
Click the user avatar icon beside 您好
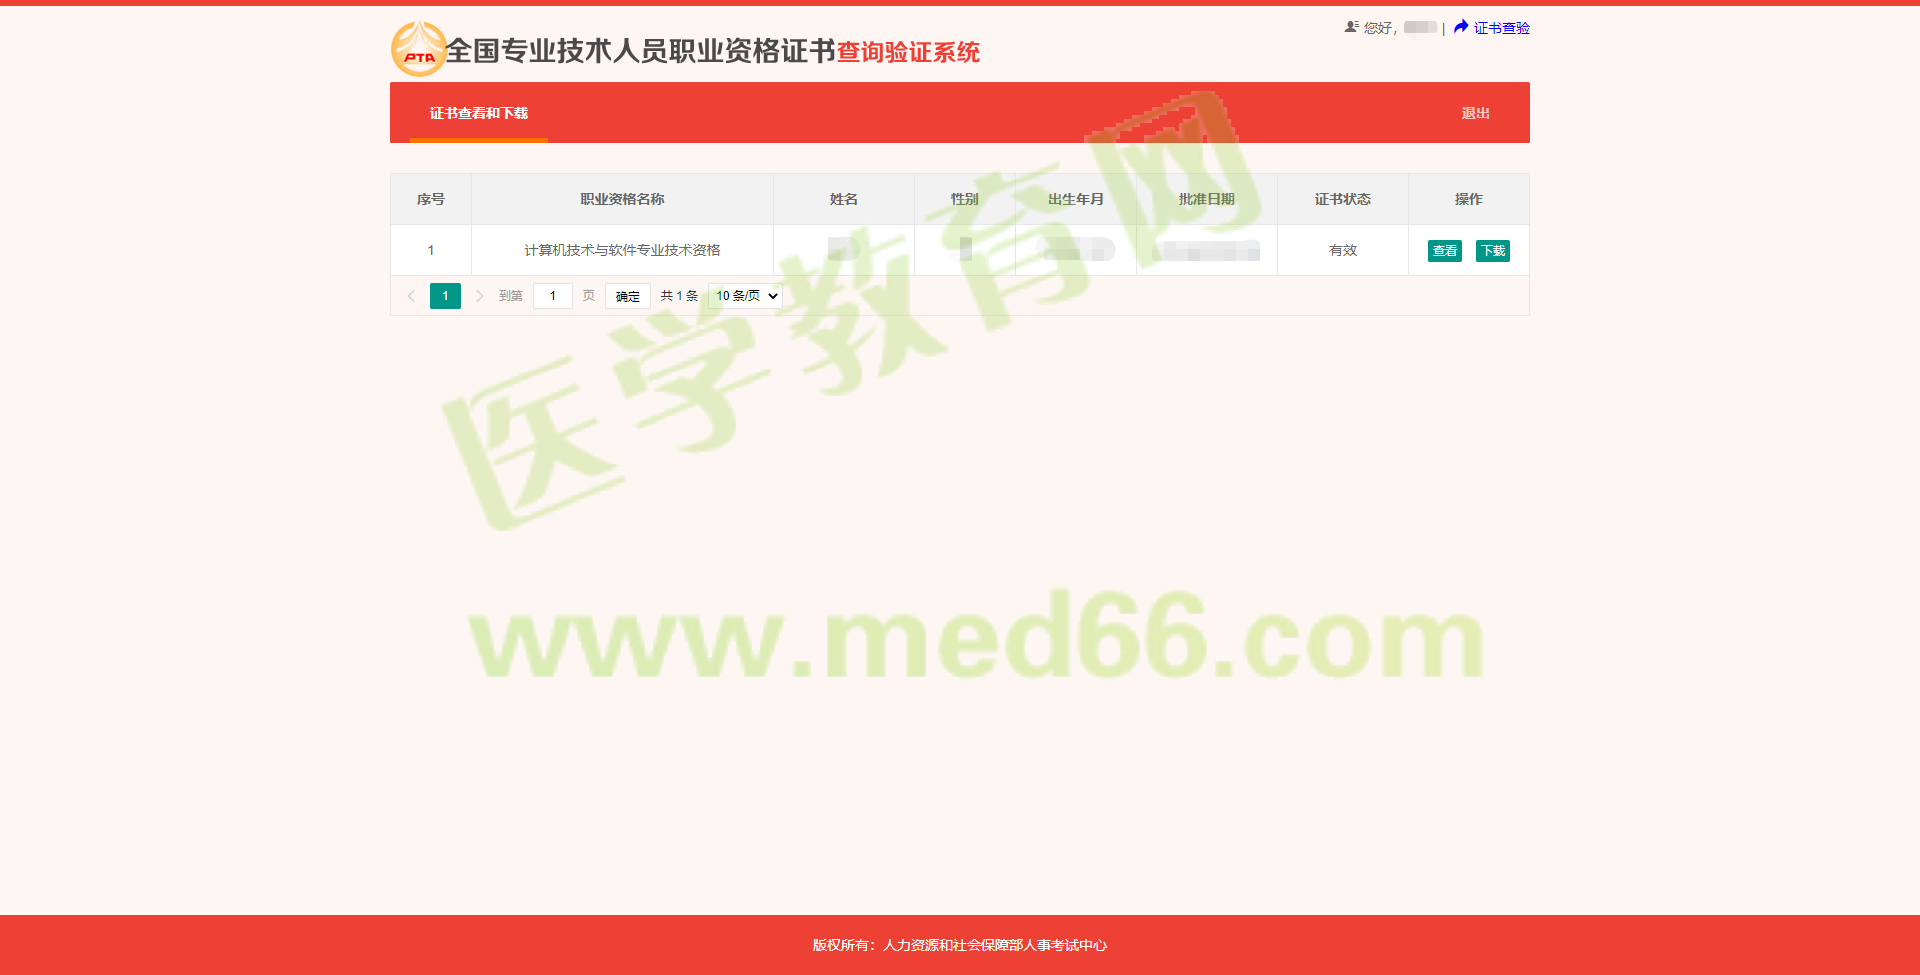click(x=1351, y=27)
